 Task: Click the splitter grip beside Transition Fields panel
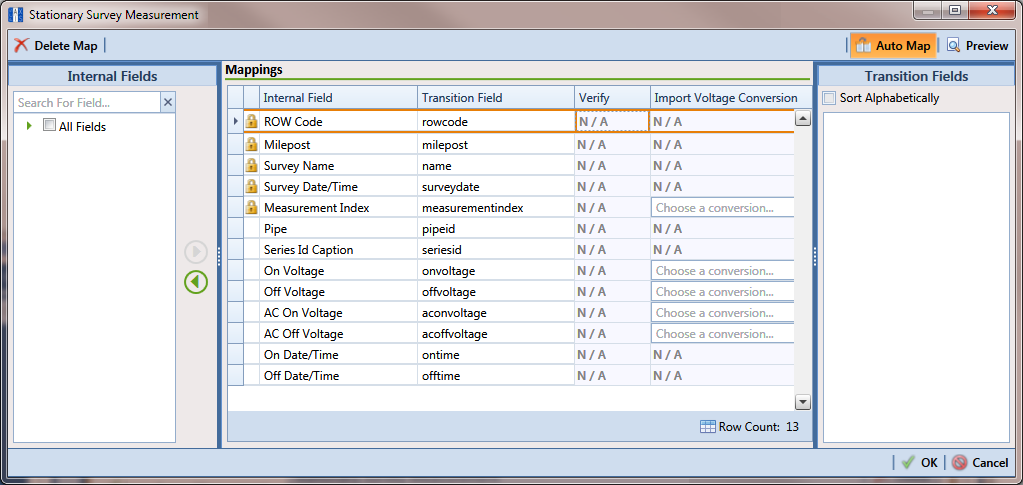click(x=814, y=257)
